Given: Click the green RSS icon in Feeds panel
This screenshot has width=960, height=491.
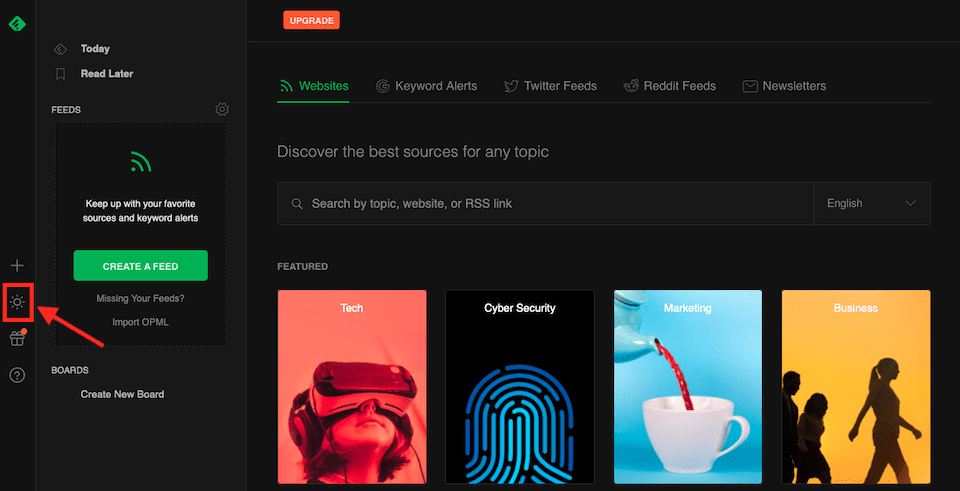Looking at the screenshot, I should click(x=140, y=160).
